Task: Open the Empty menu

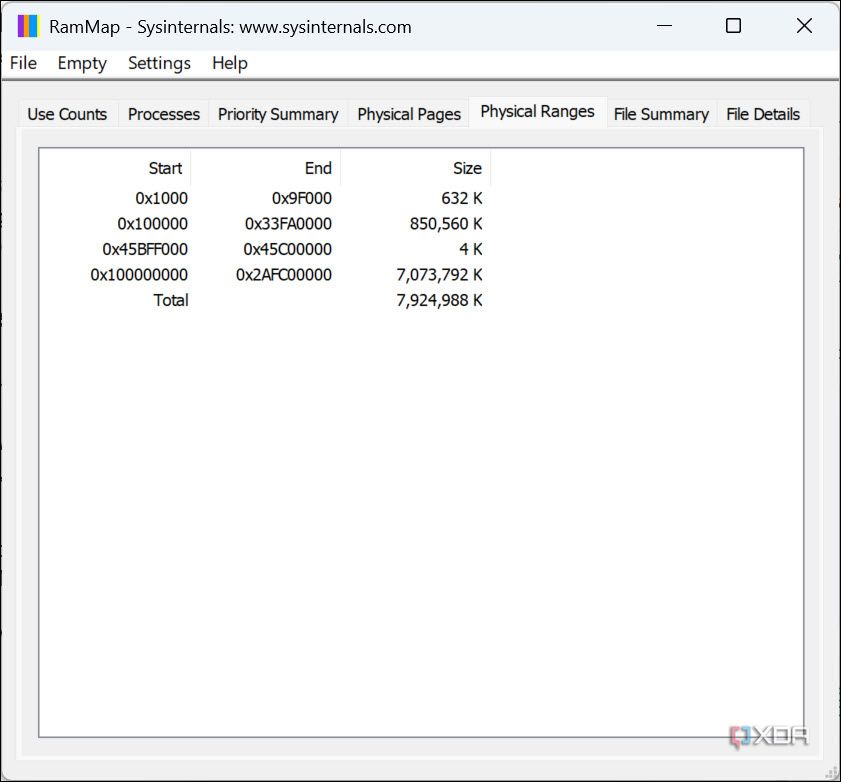Action: pos(81,63)
